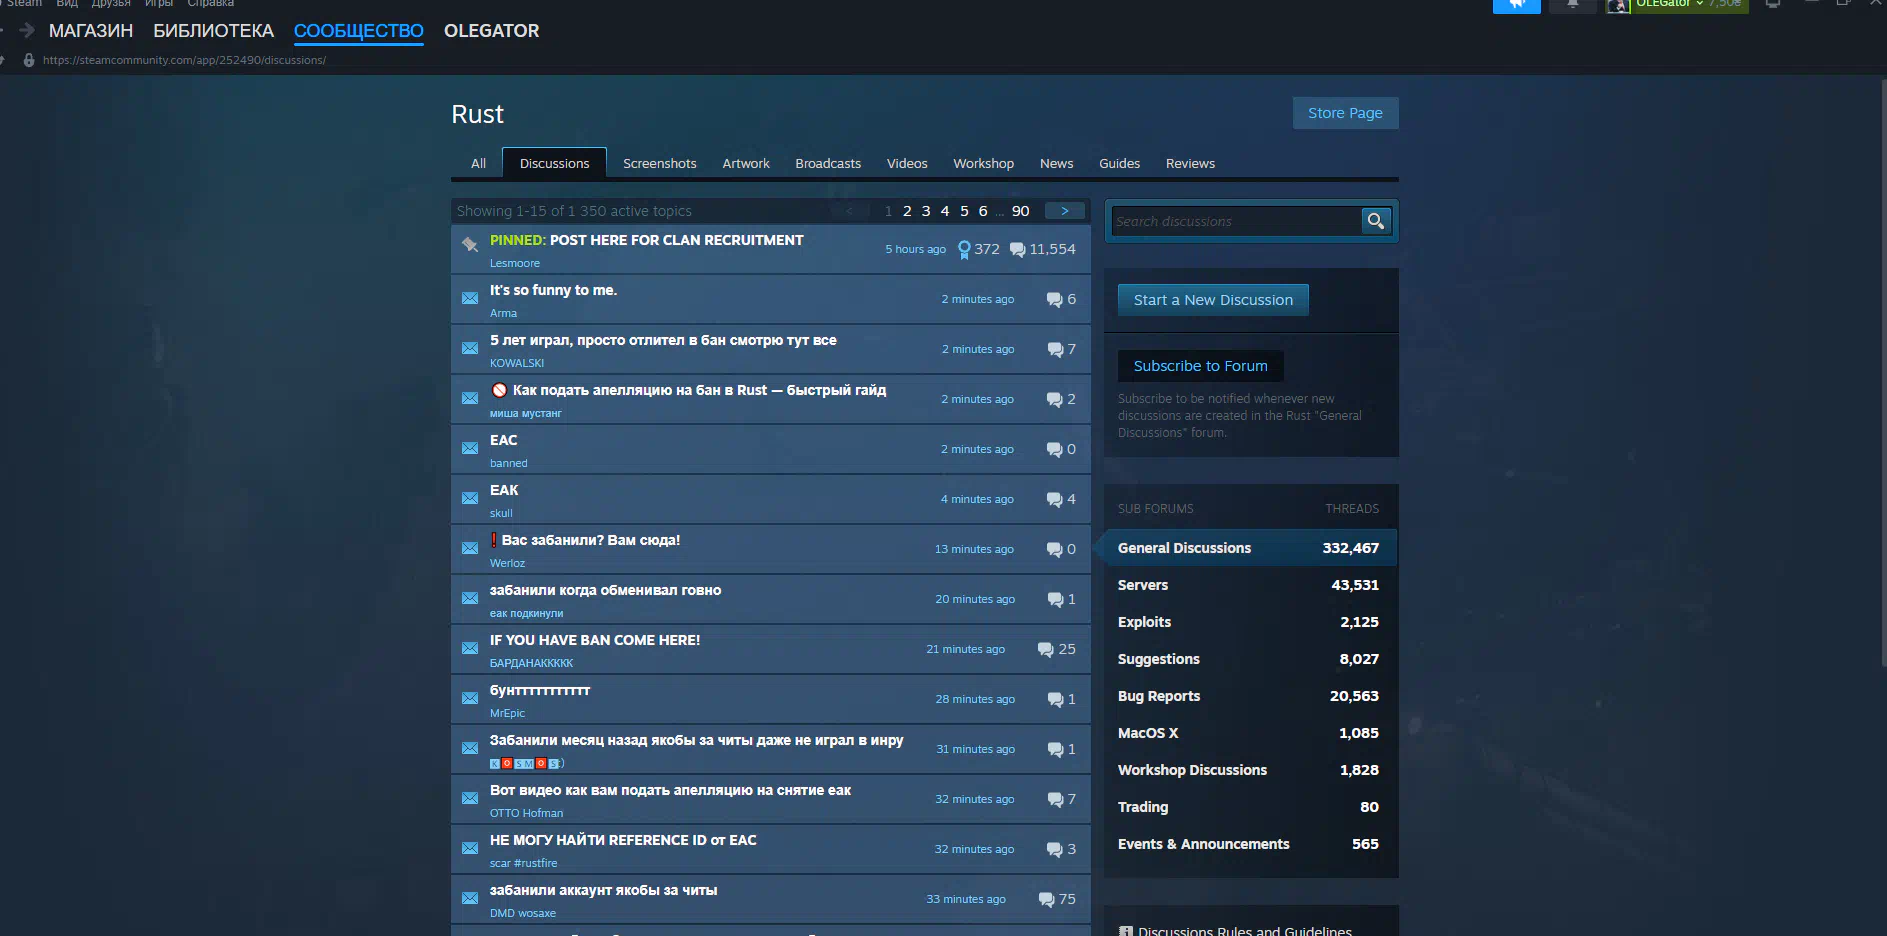Click envelope icon beside the 'EAC' thread
Screen dimensions: 1887x936
(x=470, y=448)
